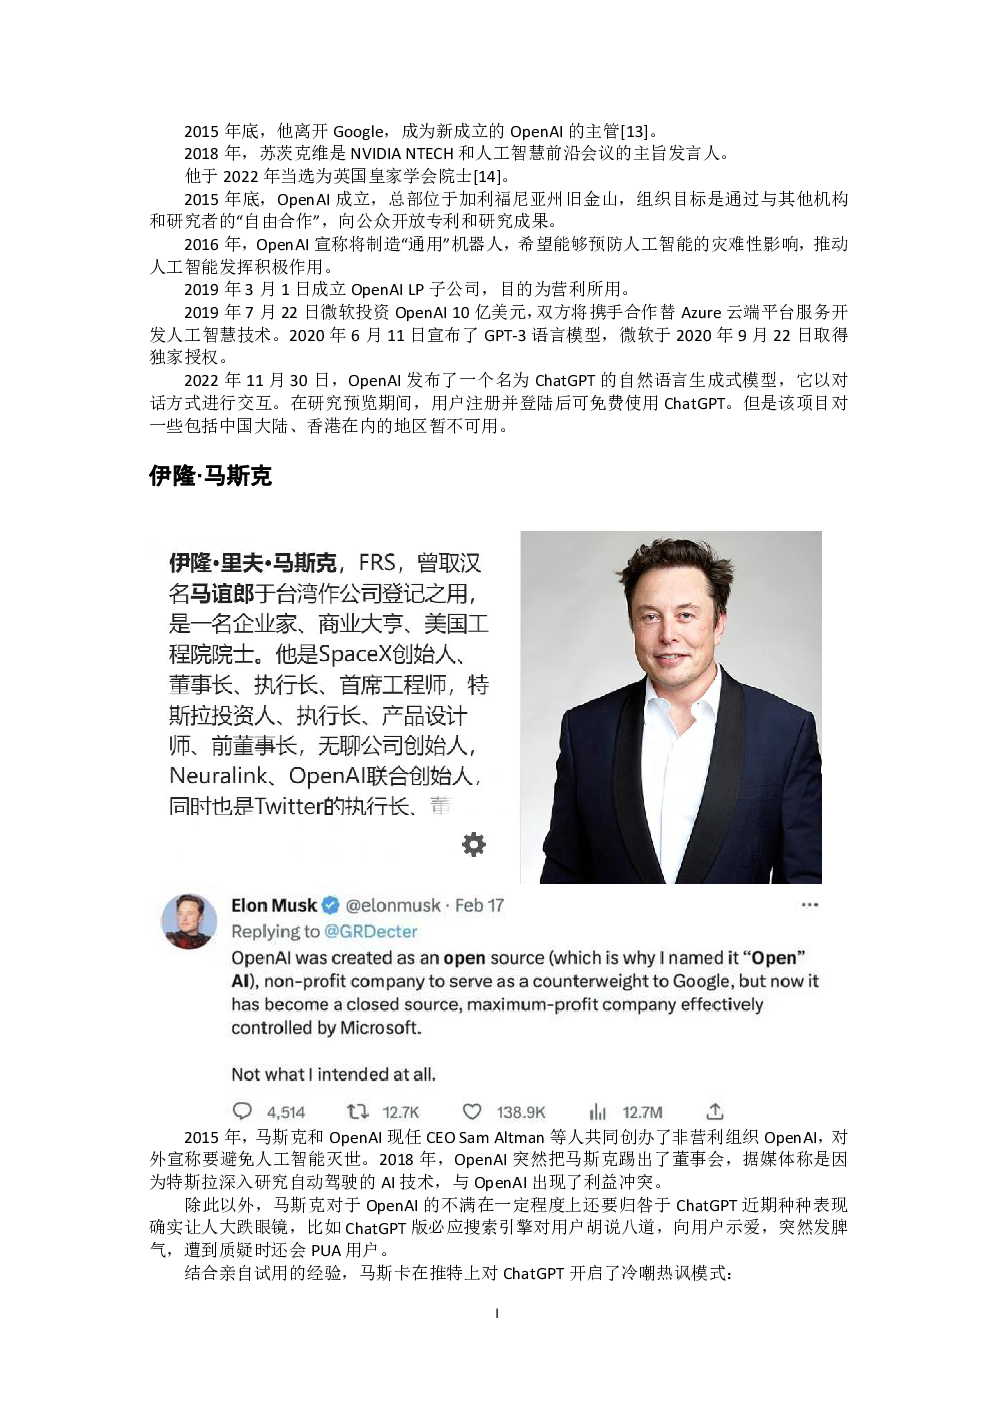Click Elon Musk's round profile avatar
Image resolution: width=992 pixels, height=1403 pixels.
pos(189,921)
